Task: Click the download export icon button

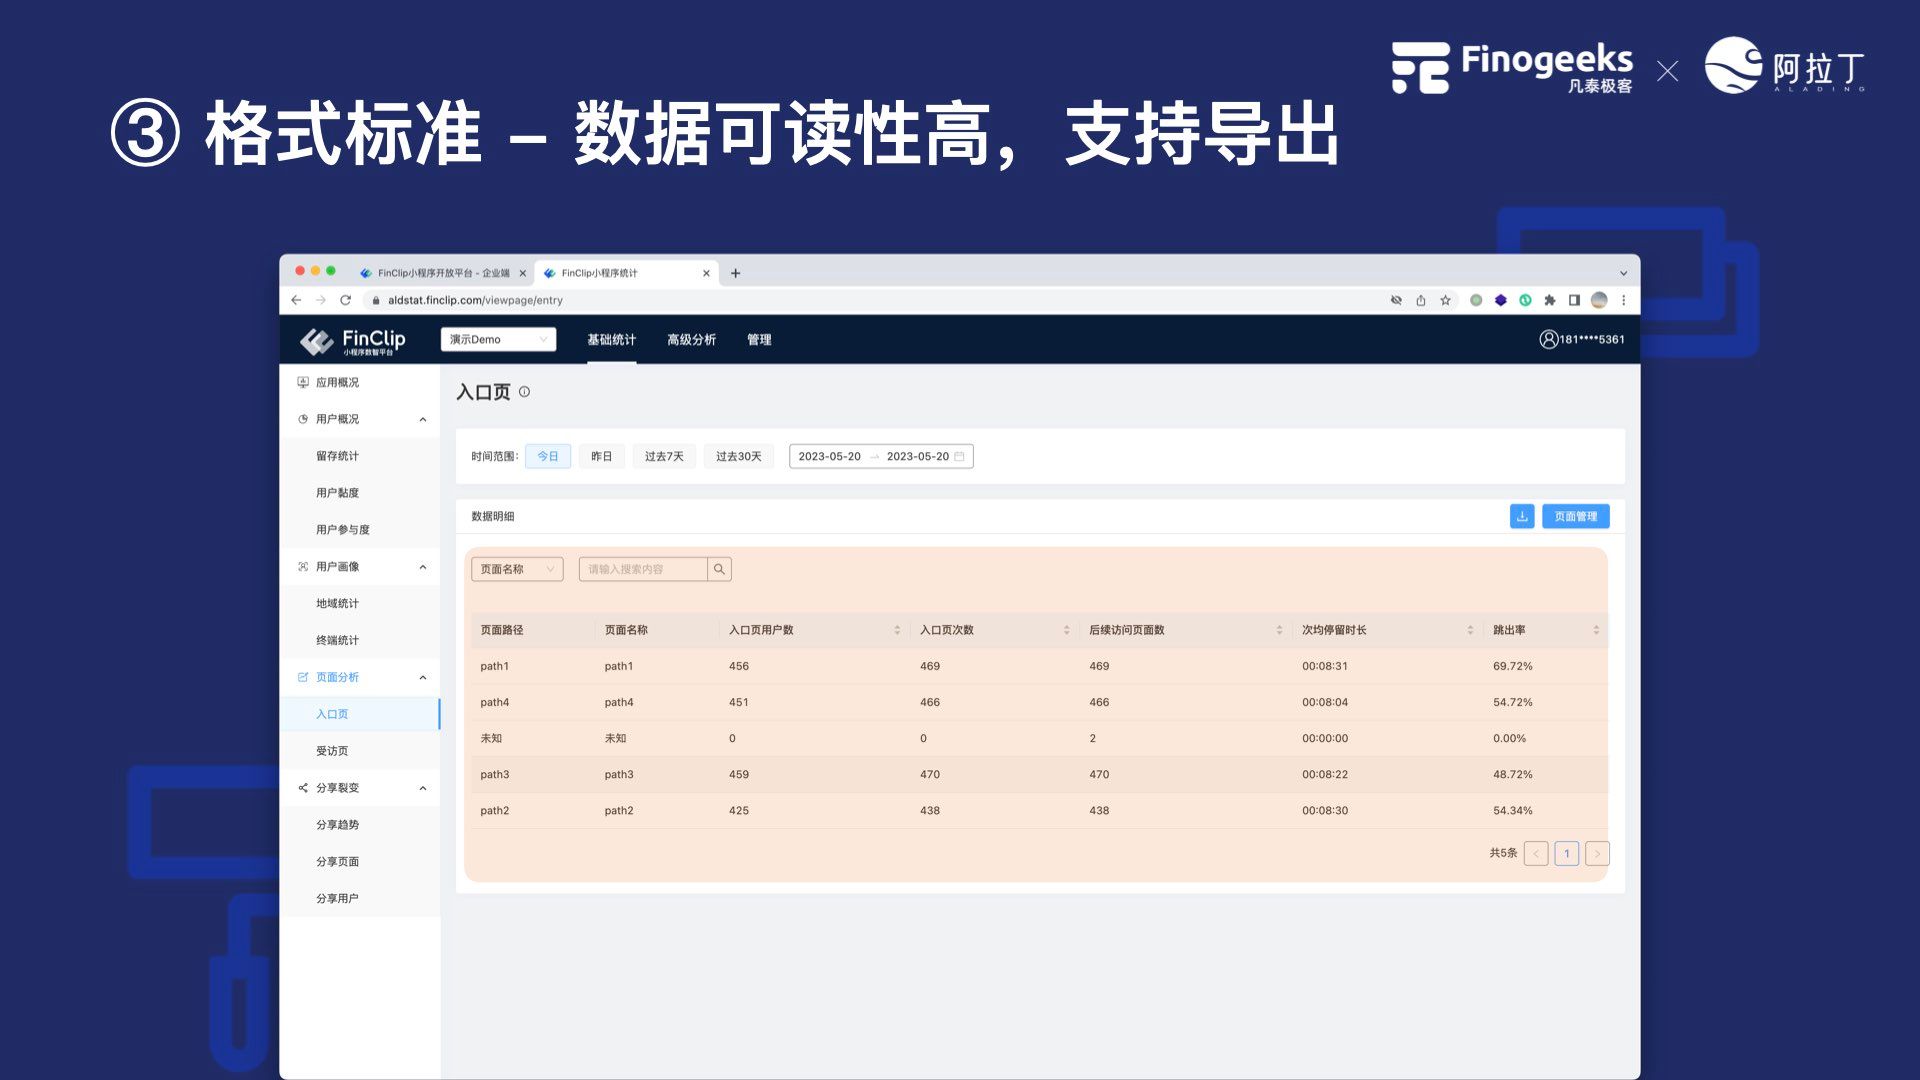Action: click(x=1521, y=516)
